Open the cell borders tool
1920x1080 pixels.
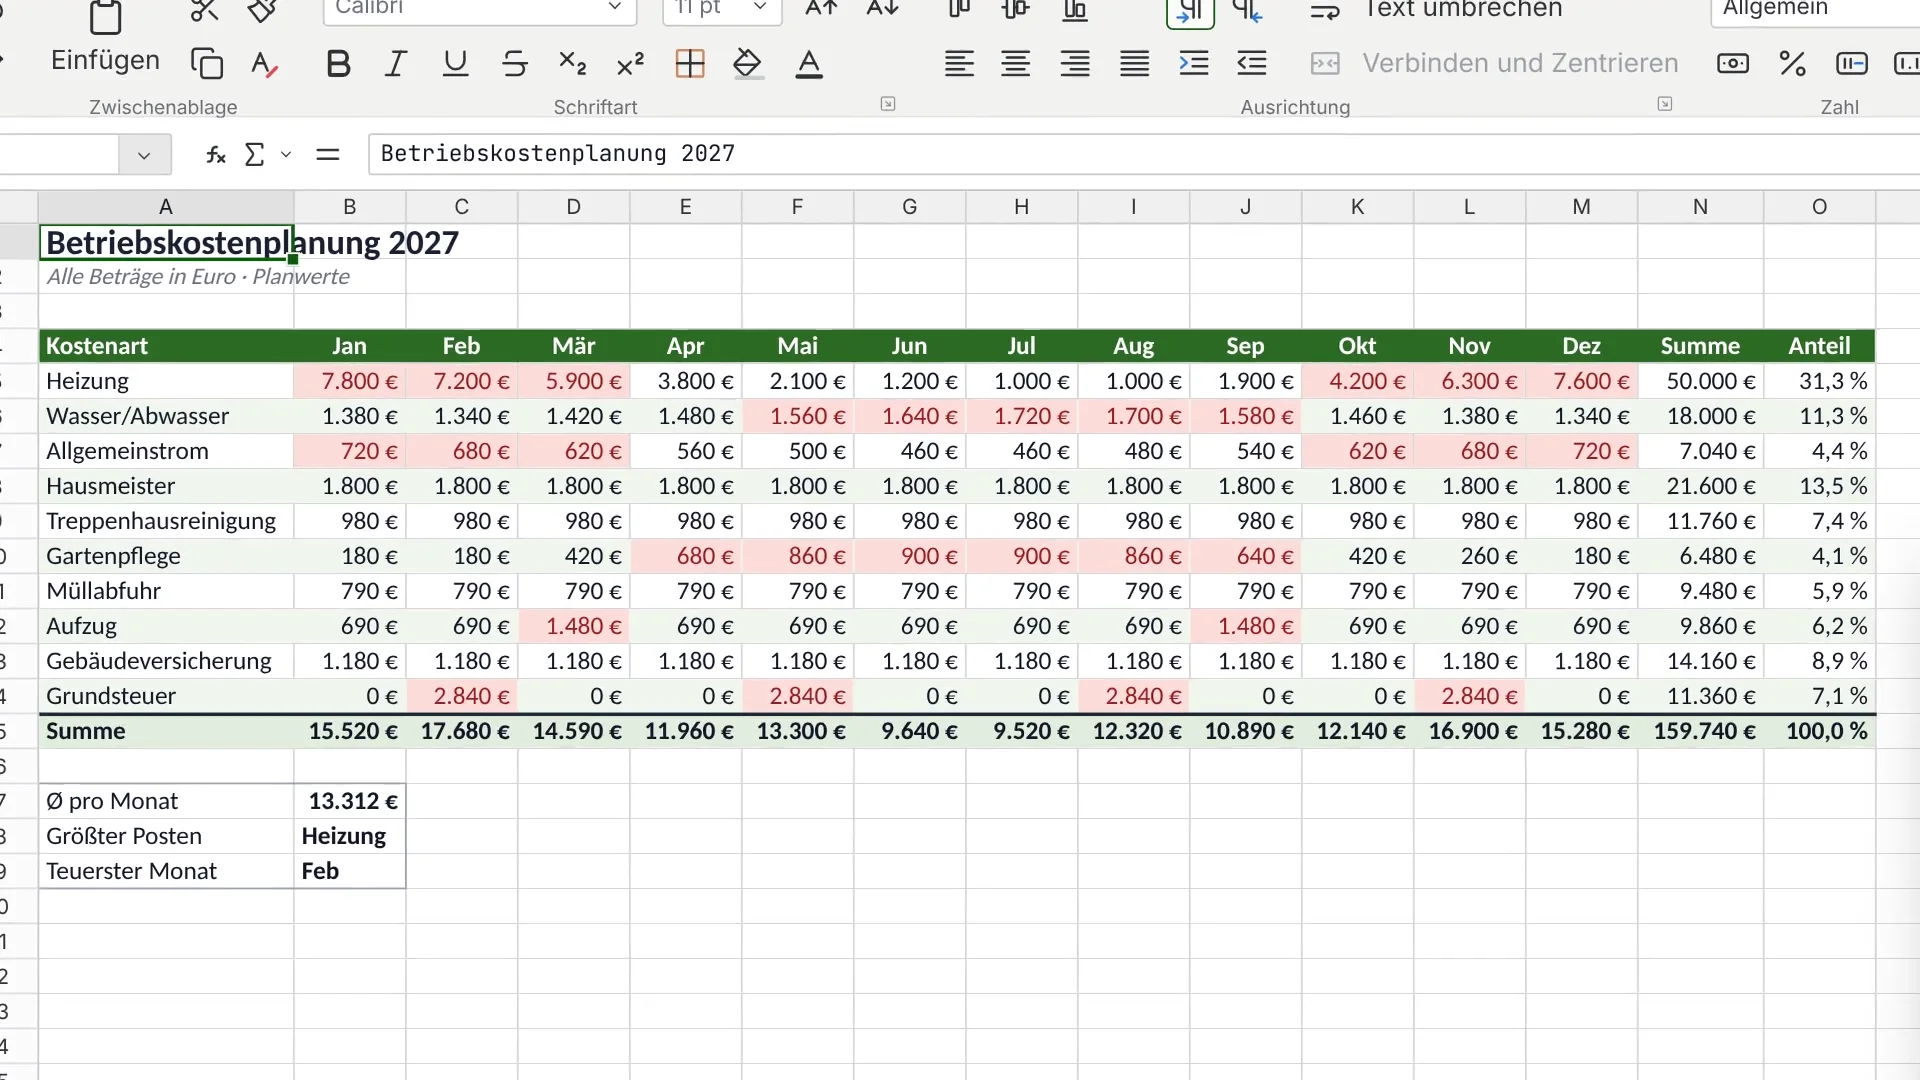click(690, 64)
